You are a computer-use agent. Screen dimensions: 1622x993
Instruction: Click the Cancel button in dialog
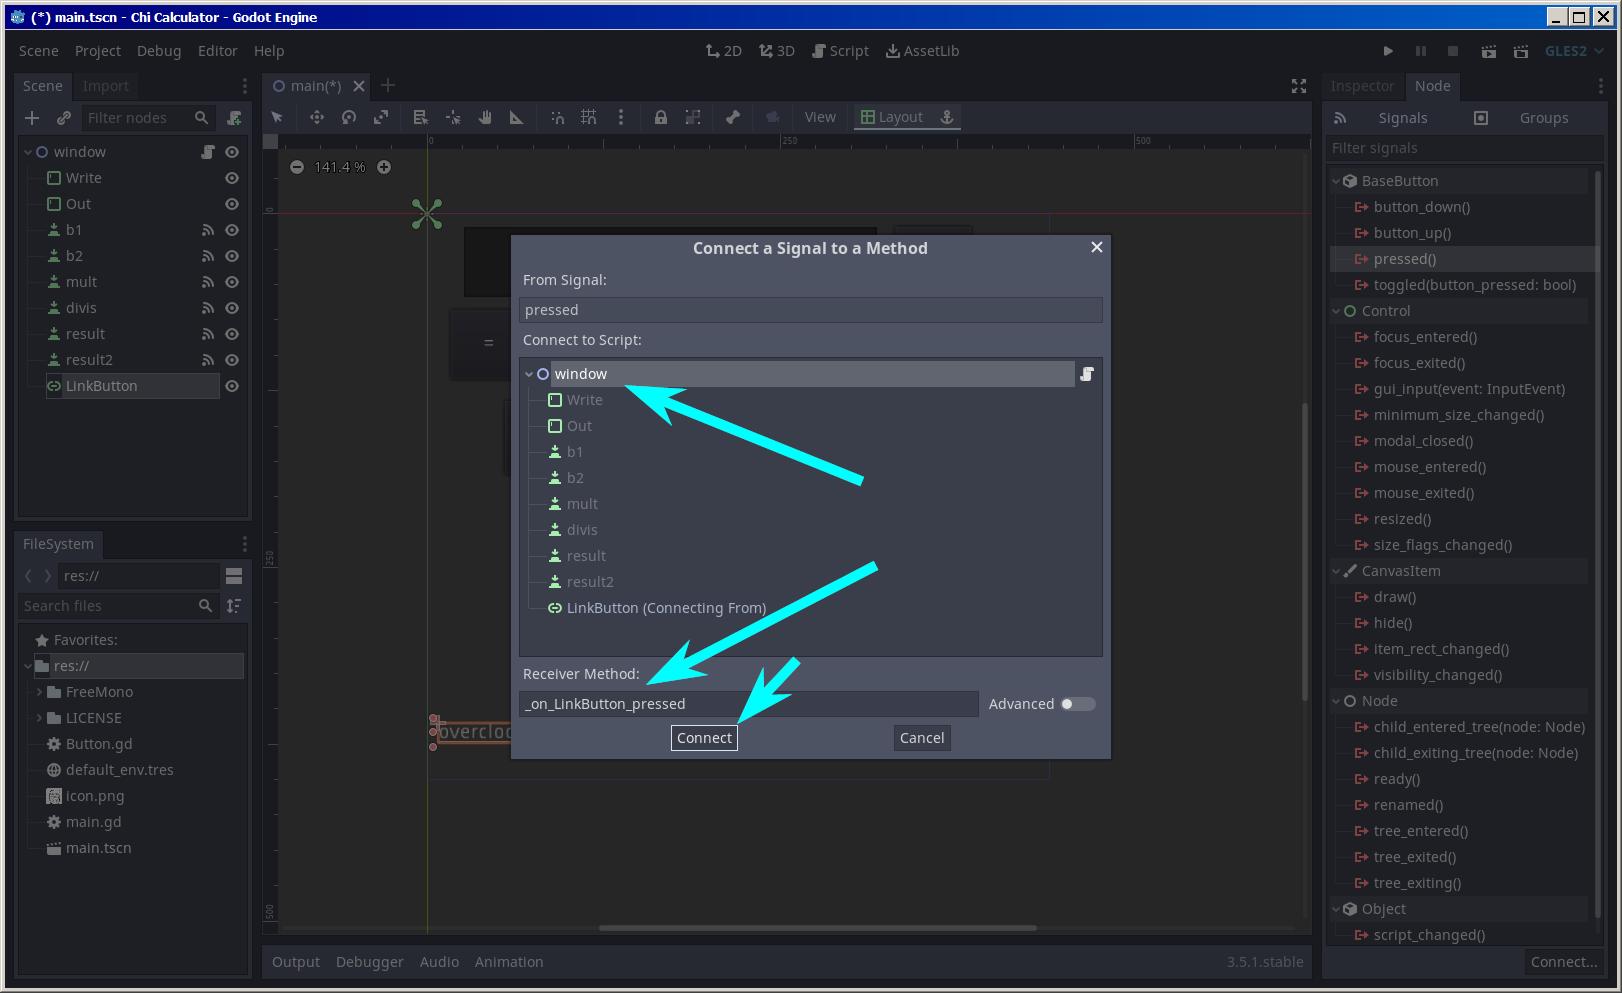point(921,738)
